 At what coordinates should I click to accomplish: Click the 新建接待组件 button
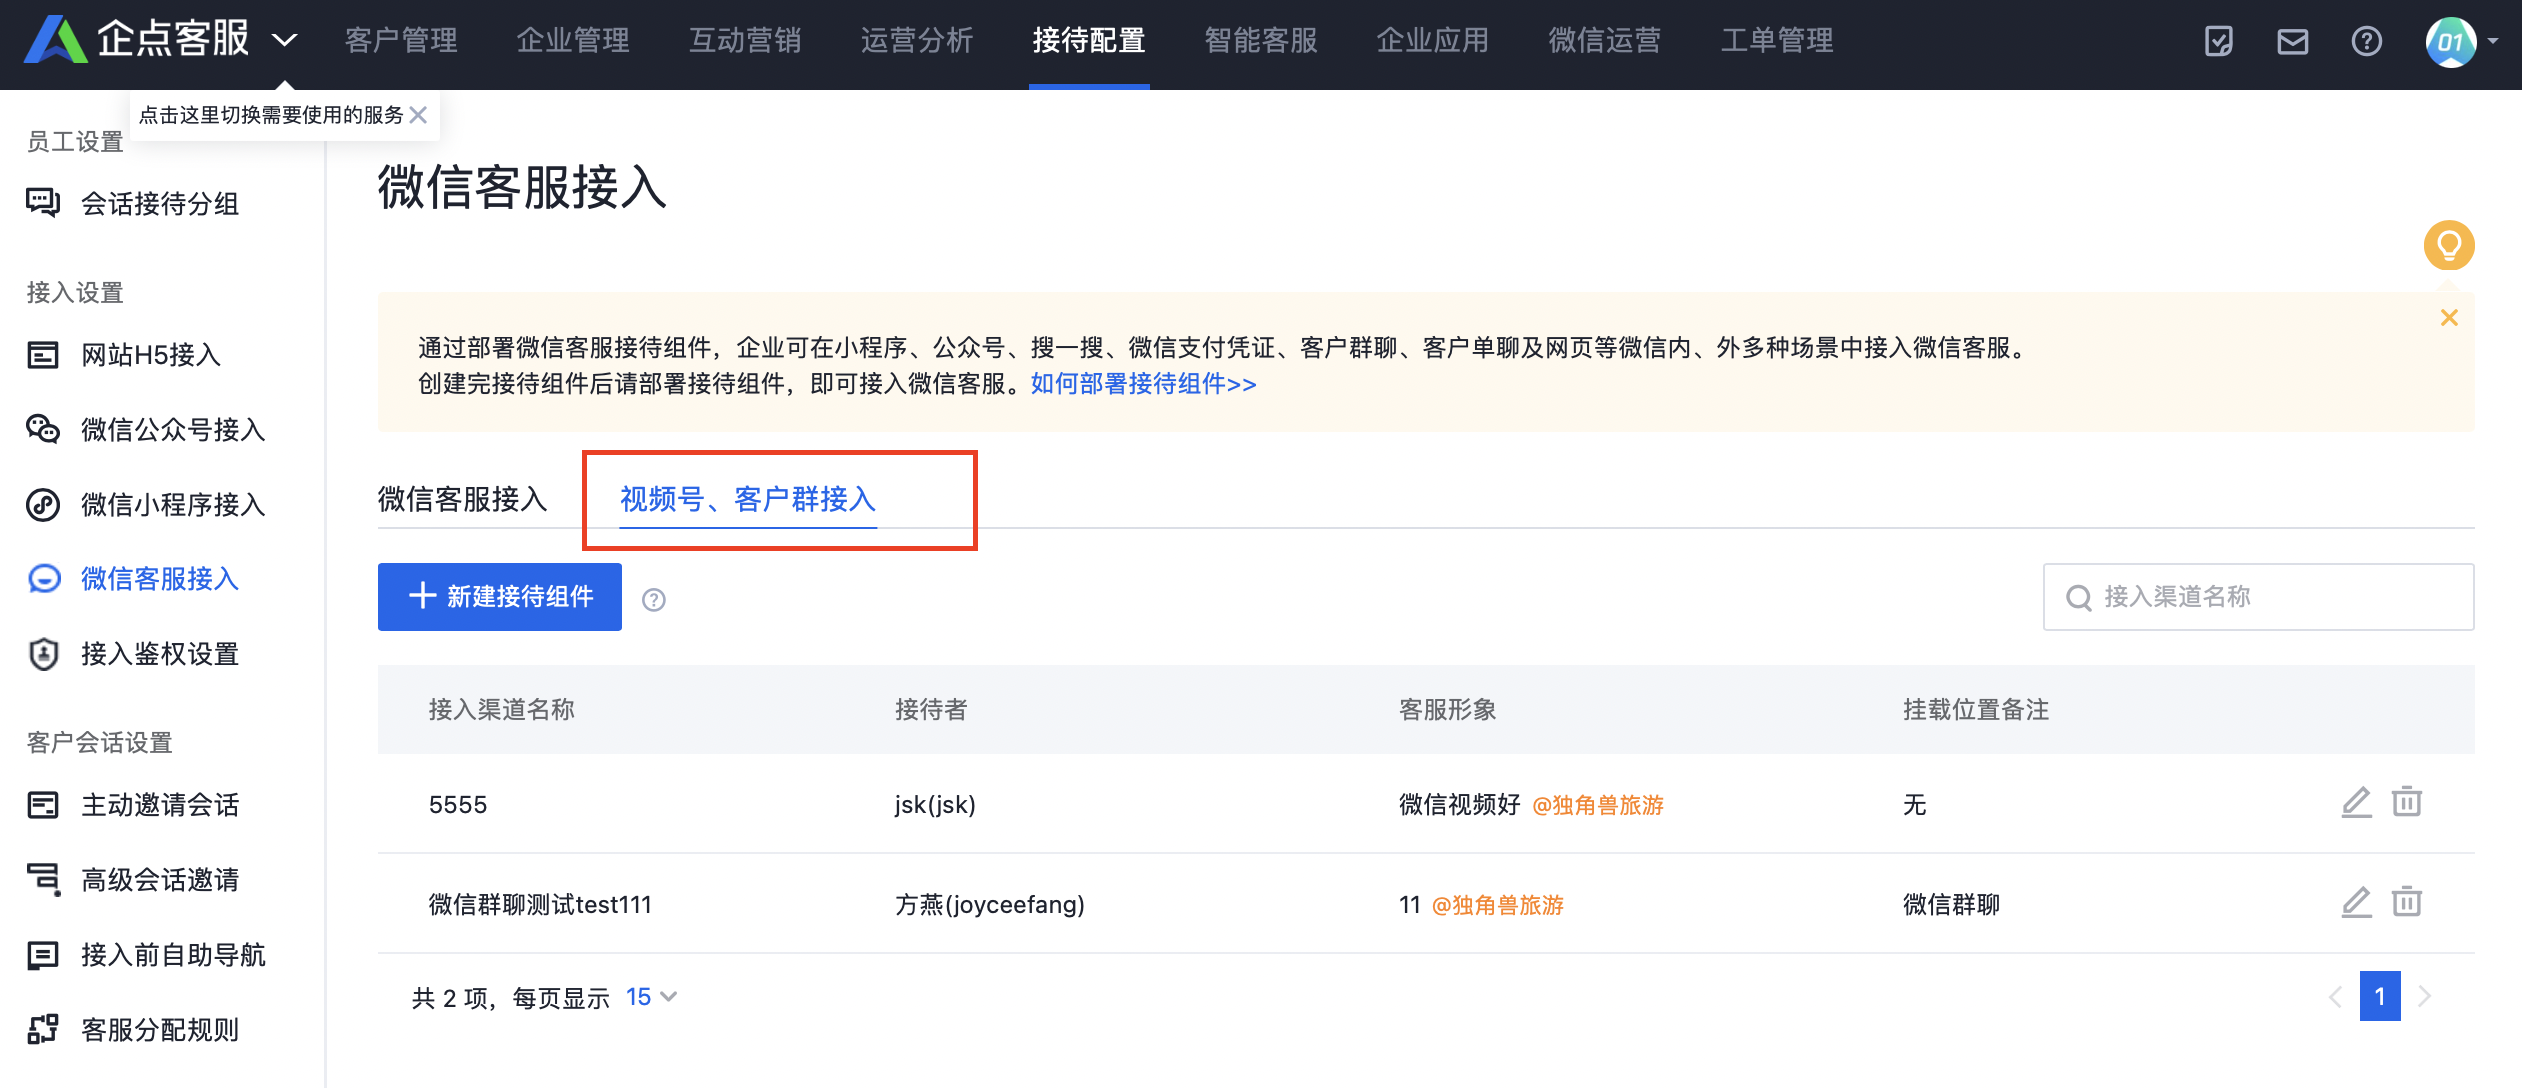point(500,597)
